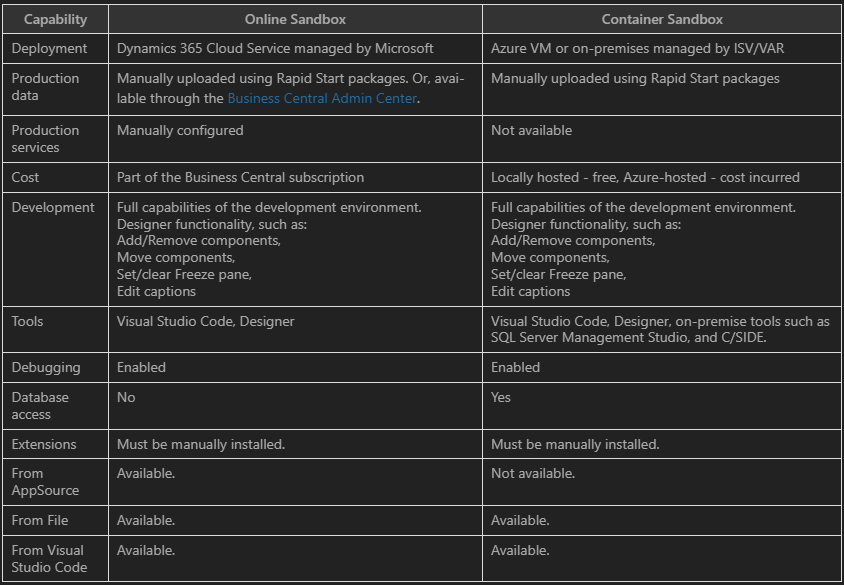Open the Business Central Admin Center link
844x585 pixels.
coord(322,98)
